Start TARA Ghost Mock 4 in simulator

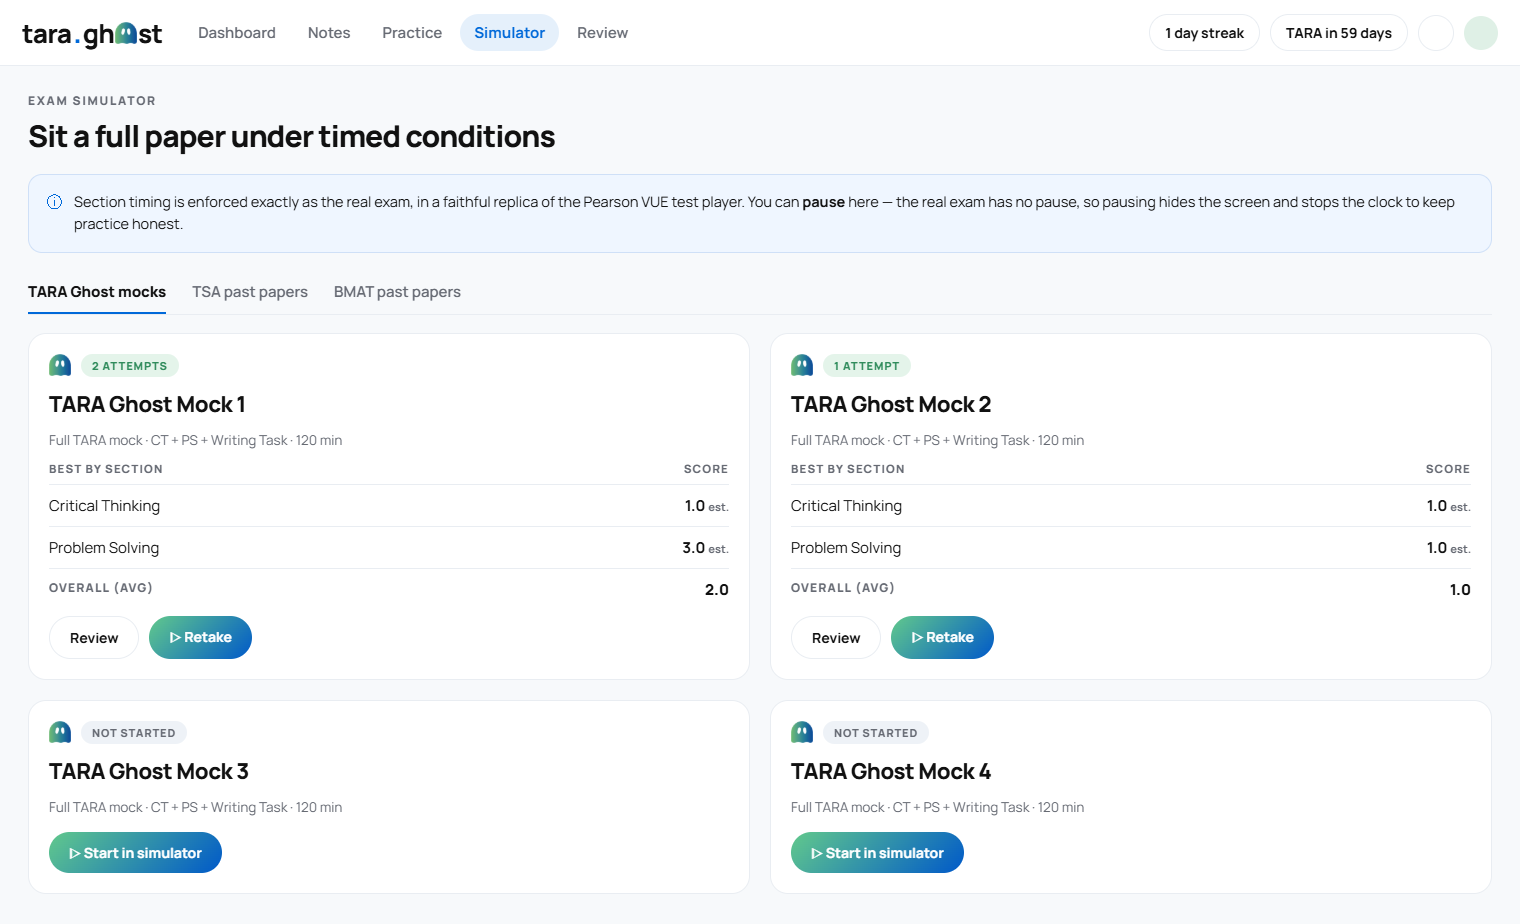coord(877,853)
